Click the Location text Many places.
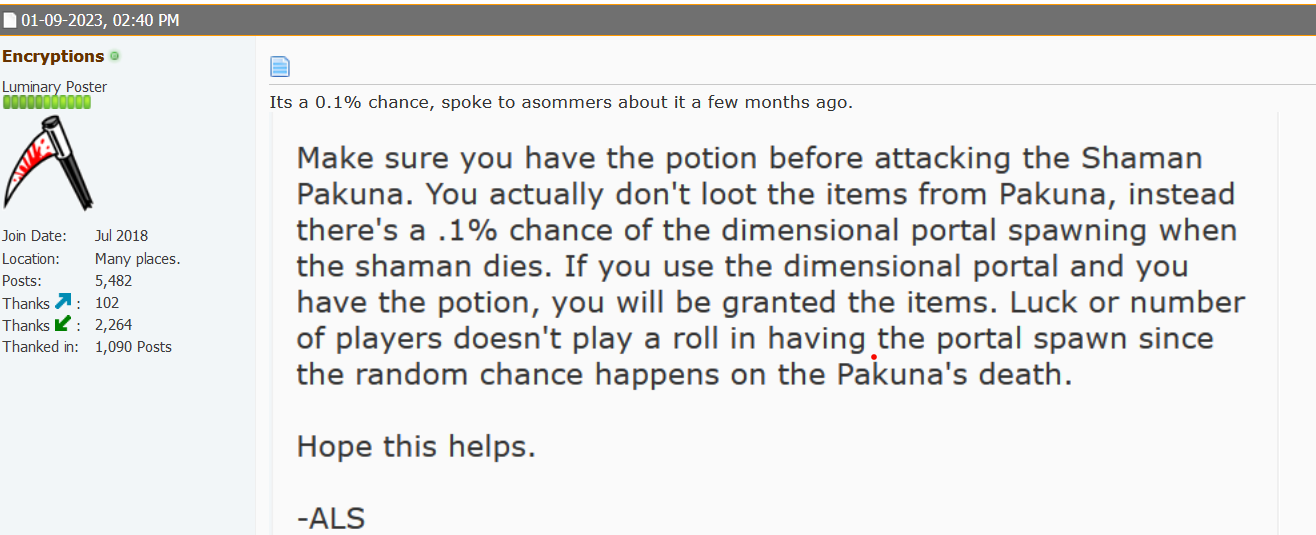The height and width of the screenshot is (535, 1316). (137, 259)
